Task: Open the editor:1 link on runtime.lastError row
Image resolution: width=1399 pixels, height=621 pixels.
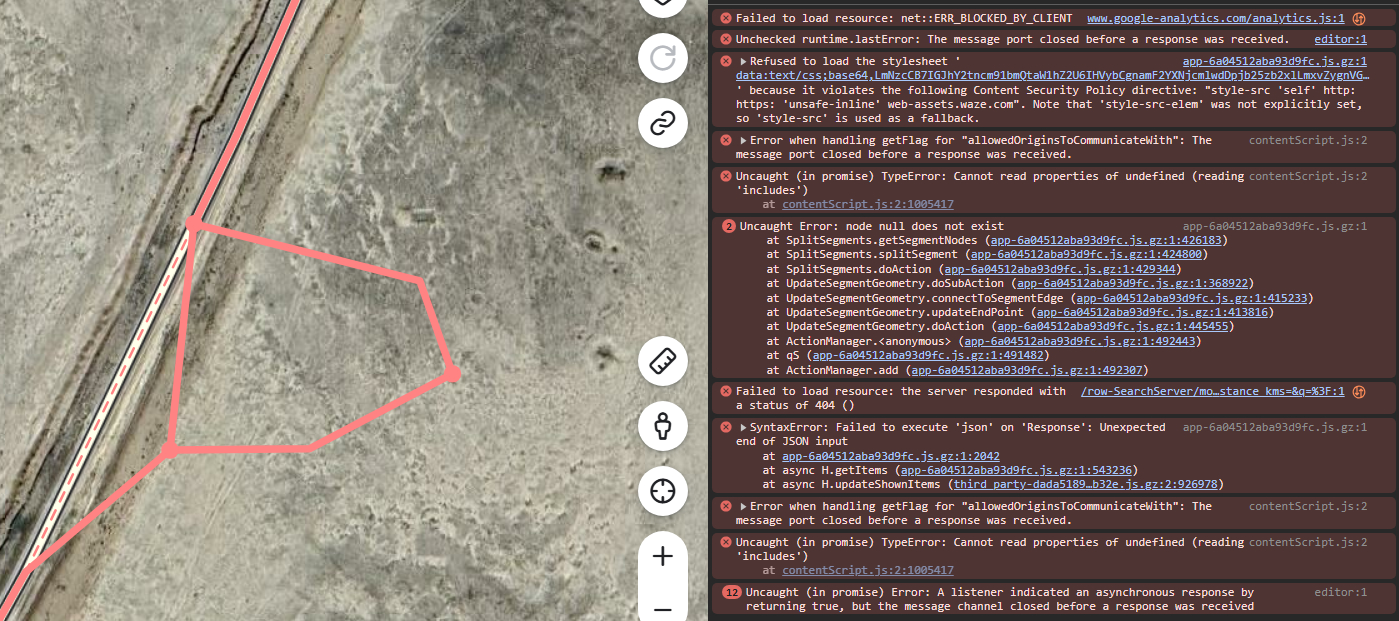Action: pyautogui.click(x=1340, y=39)
